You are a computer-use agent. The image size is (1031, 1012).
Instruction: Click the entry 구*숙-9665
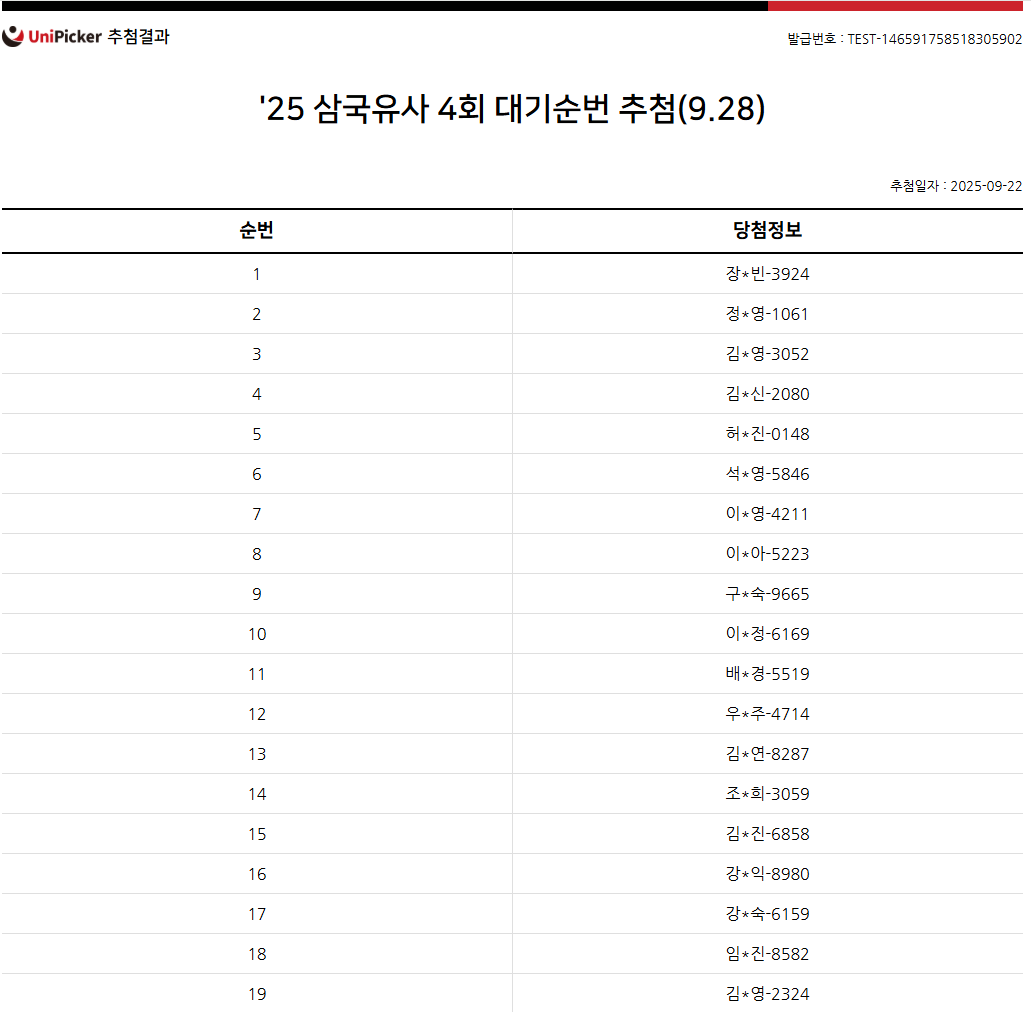(x=767, y=594)
